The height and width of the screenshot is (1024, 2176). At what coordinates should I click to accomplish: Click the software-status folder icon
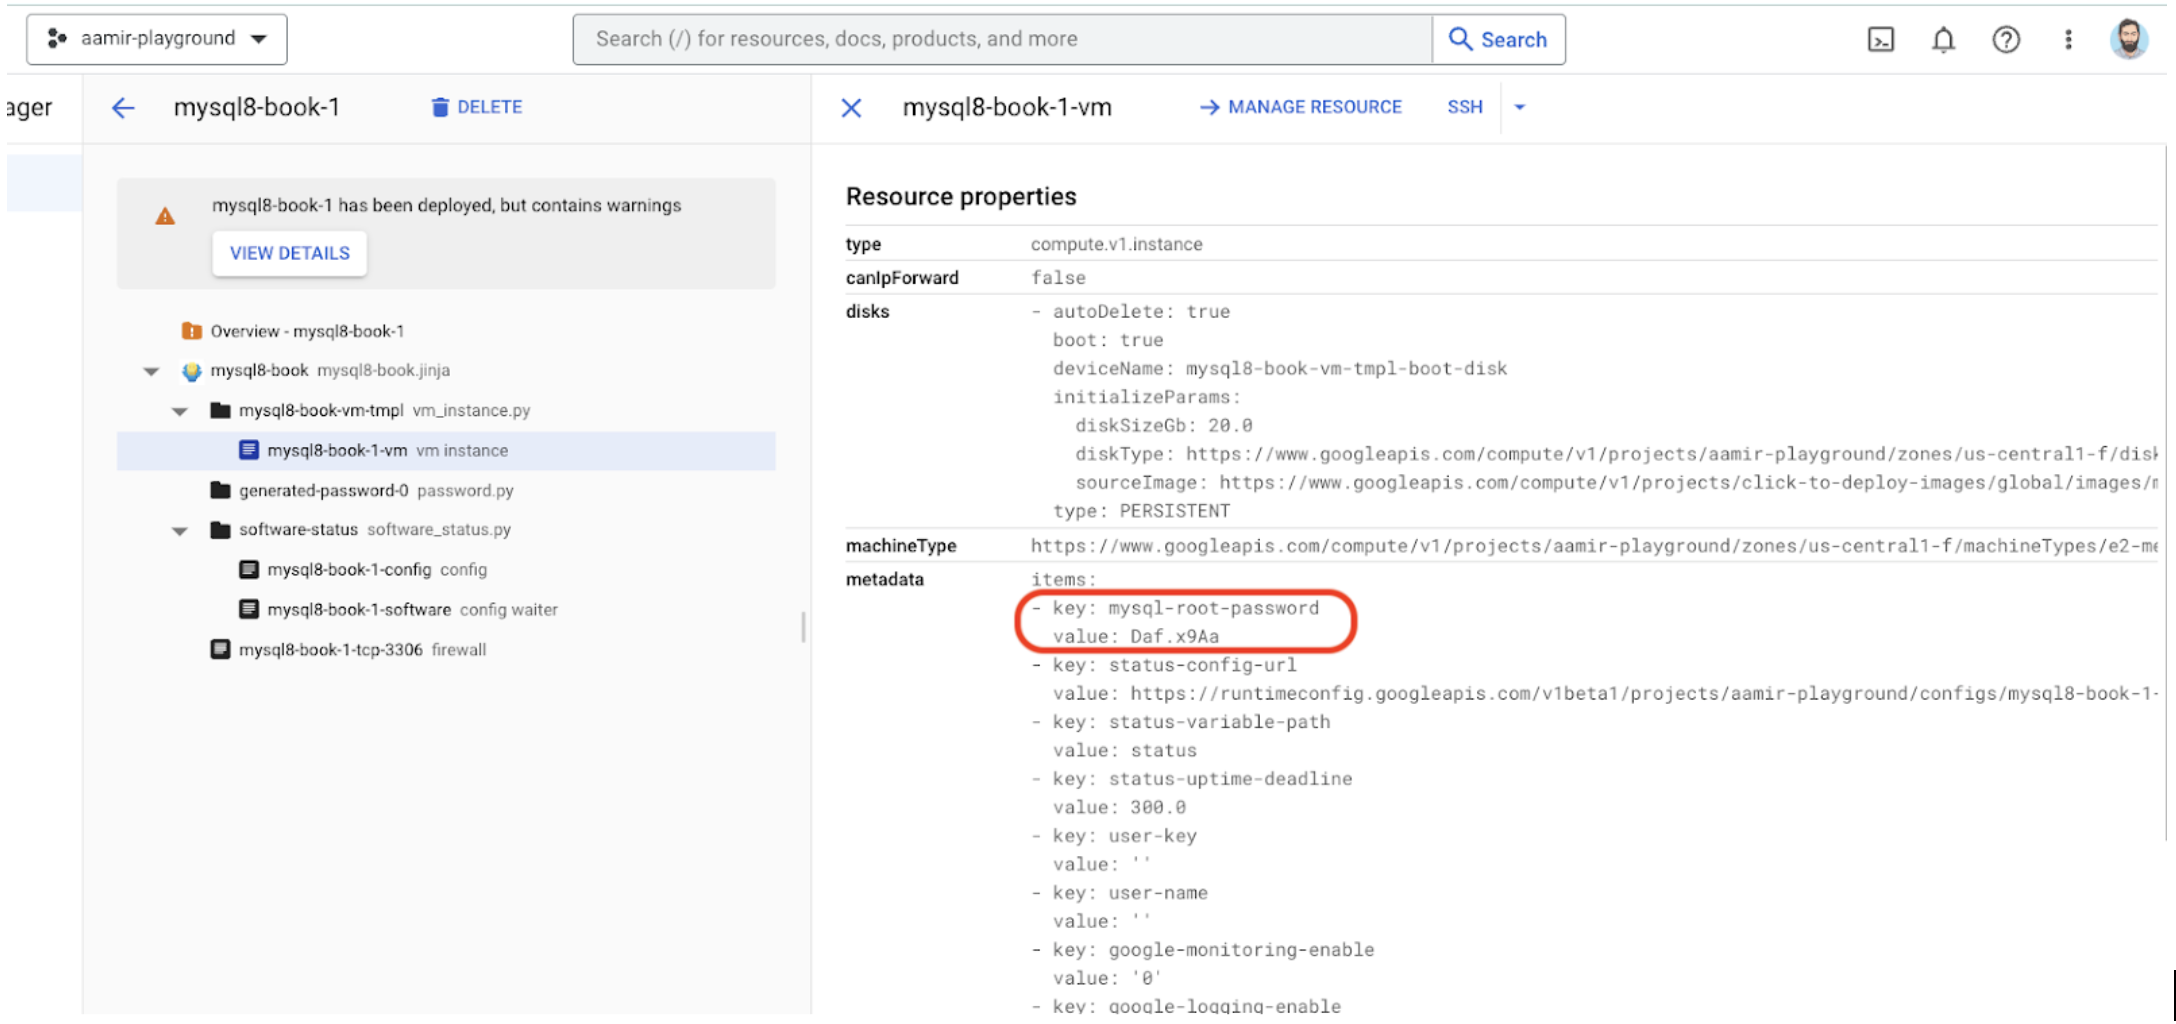click(220, 529)
